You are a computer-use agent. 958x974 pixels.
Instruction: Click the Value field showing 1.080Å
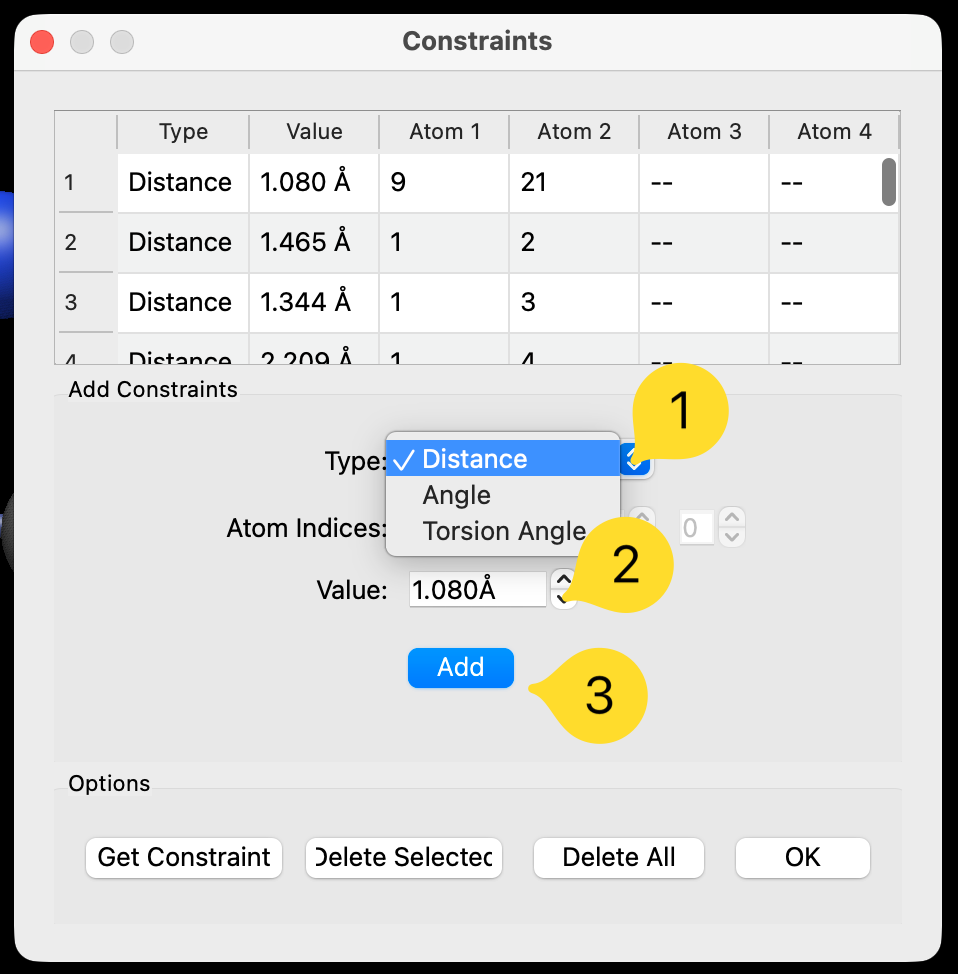[x=477, y=590]
